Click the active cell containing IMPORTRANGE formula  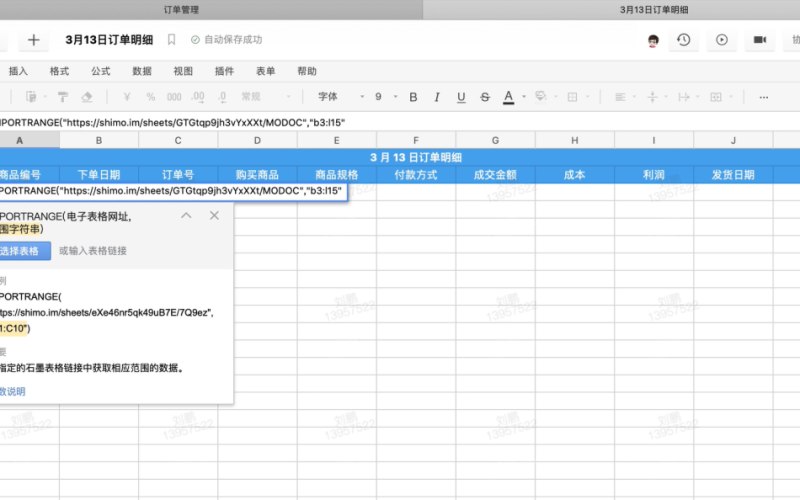click(x=173, y=191)
